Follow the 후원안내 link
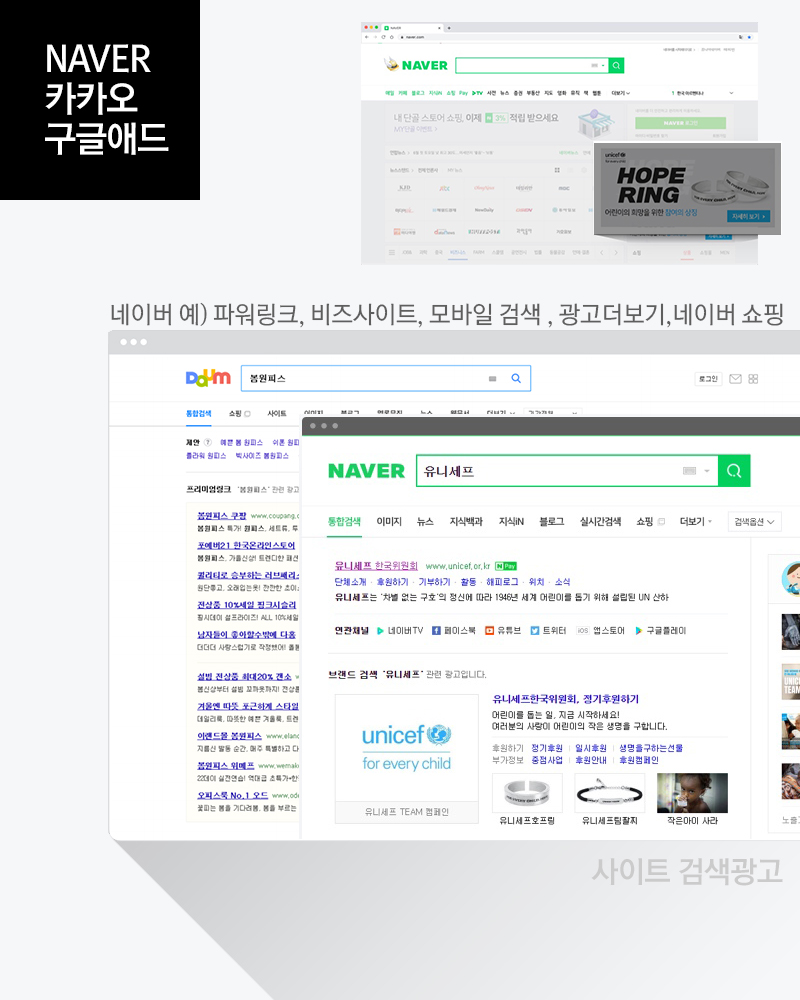This screenshot has height=1000, width=800. (x=590, y=760)
